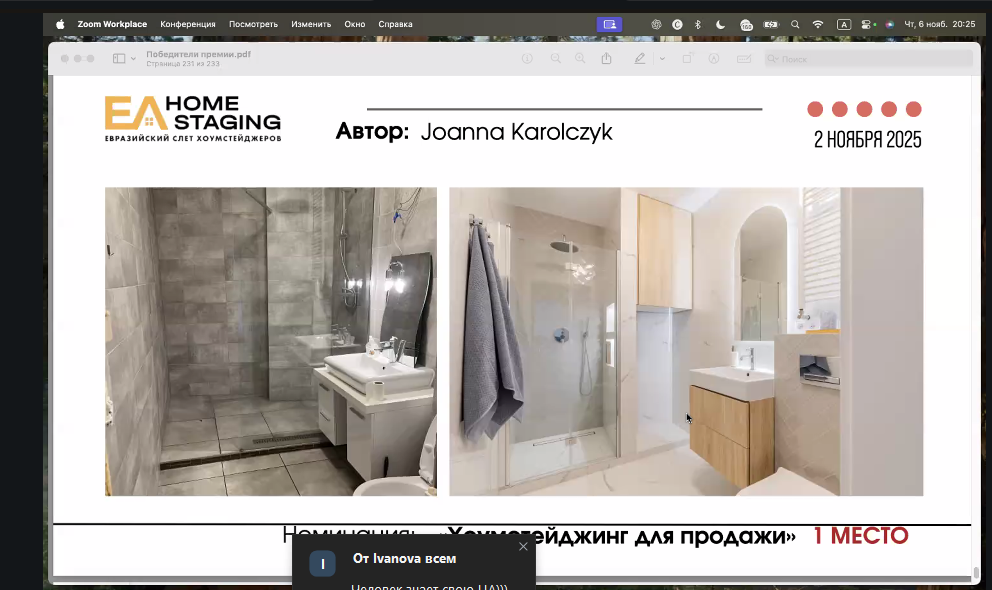
Task: Click the Share toolbar icon
Action: point(606,58)
